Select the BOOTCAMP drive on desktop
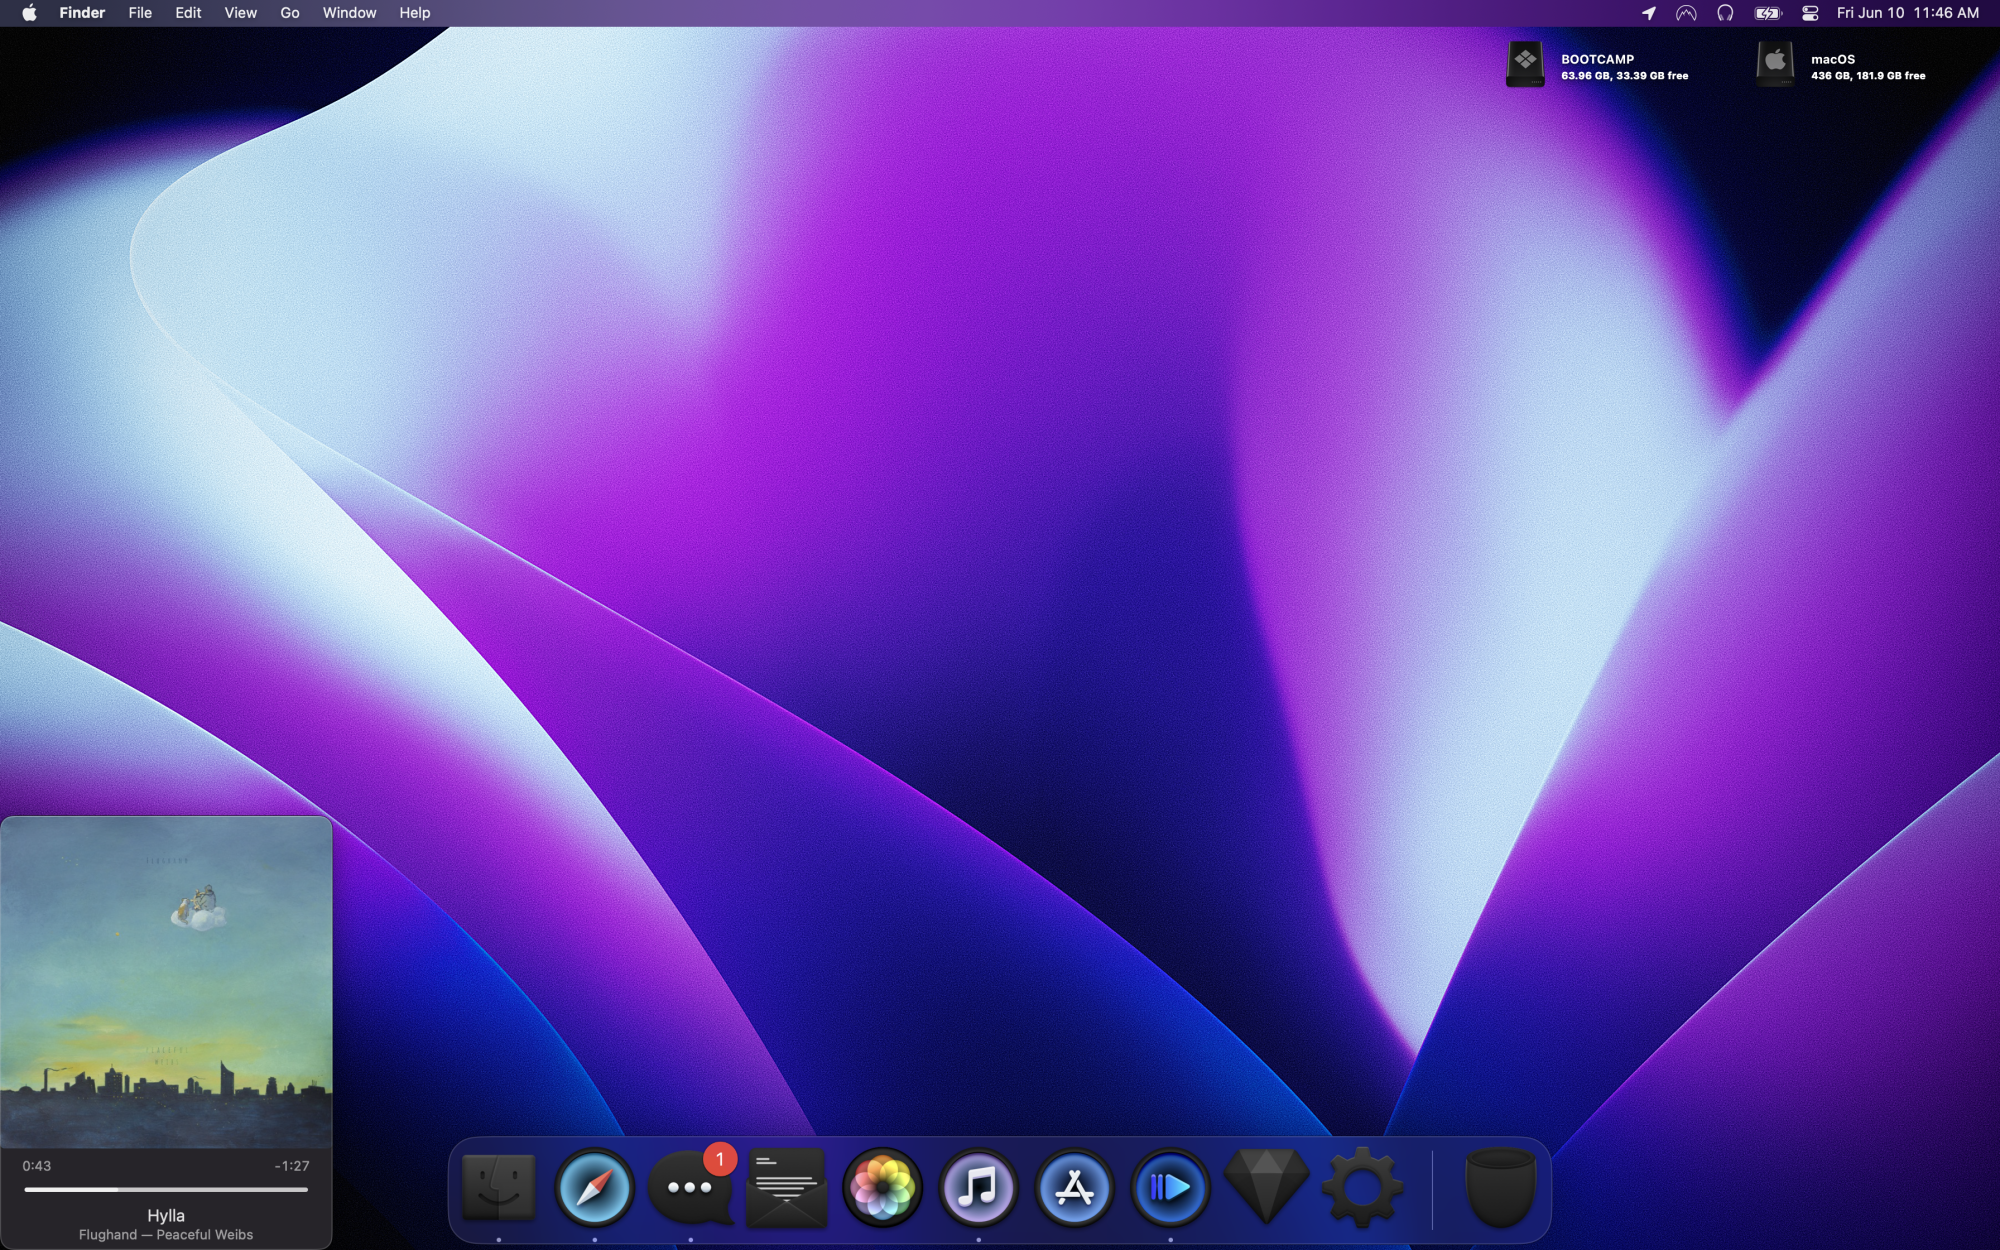The height and width of the screenshot is (1250, 2000). point(1525,65)
